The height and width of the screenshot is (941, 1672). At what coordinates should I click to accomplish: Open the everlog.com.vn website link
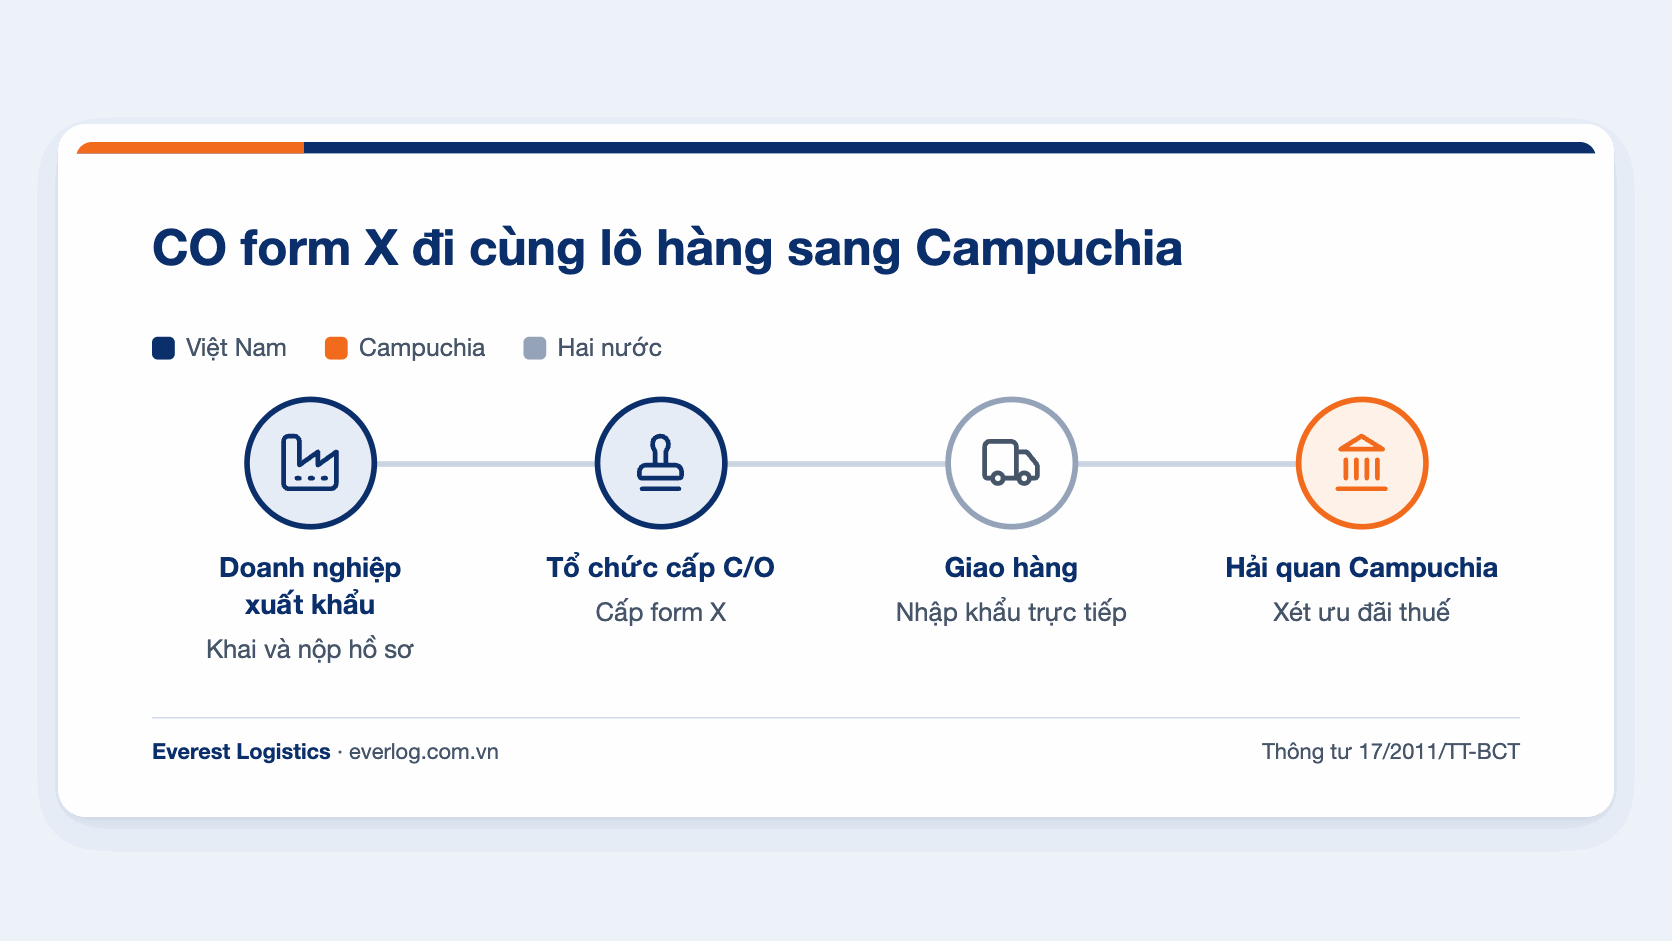[424, 752]
